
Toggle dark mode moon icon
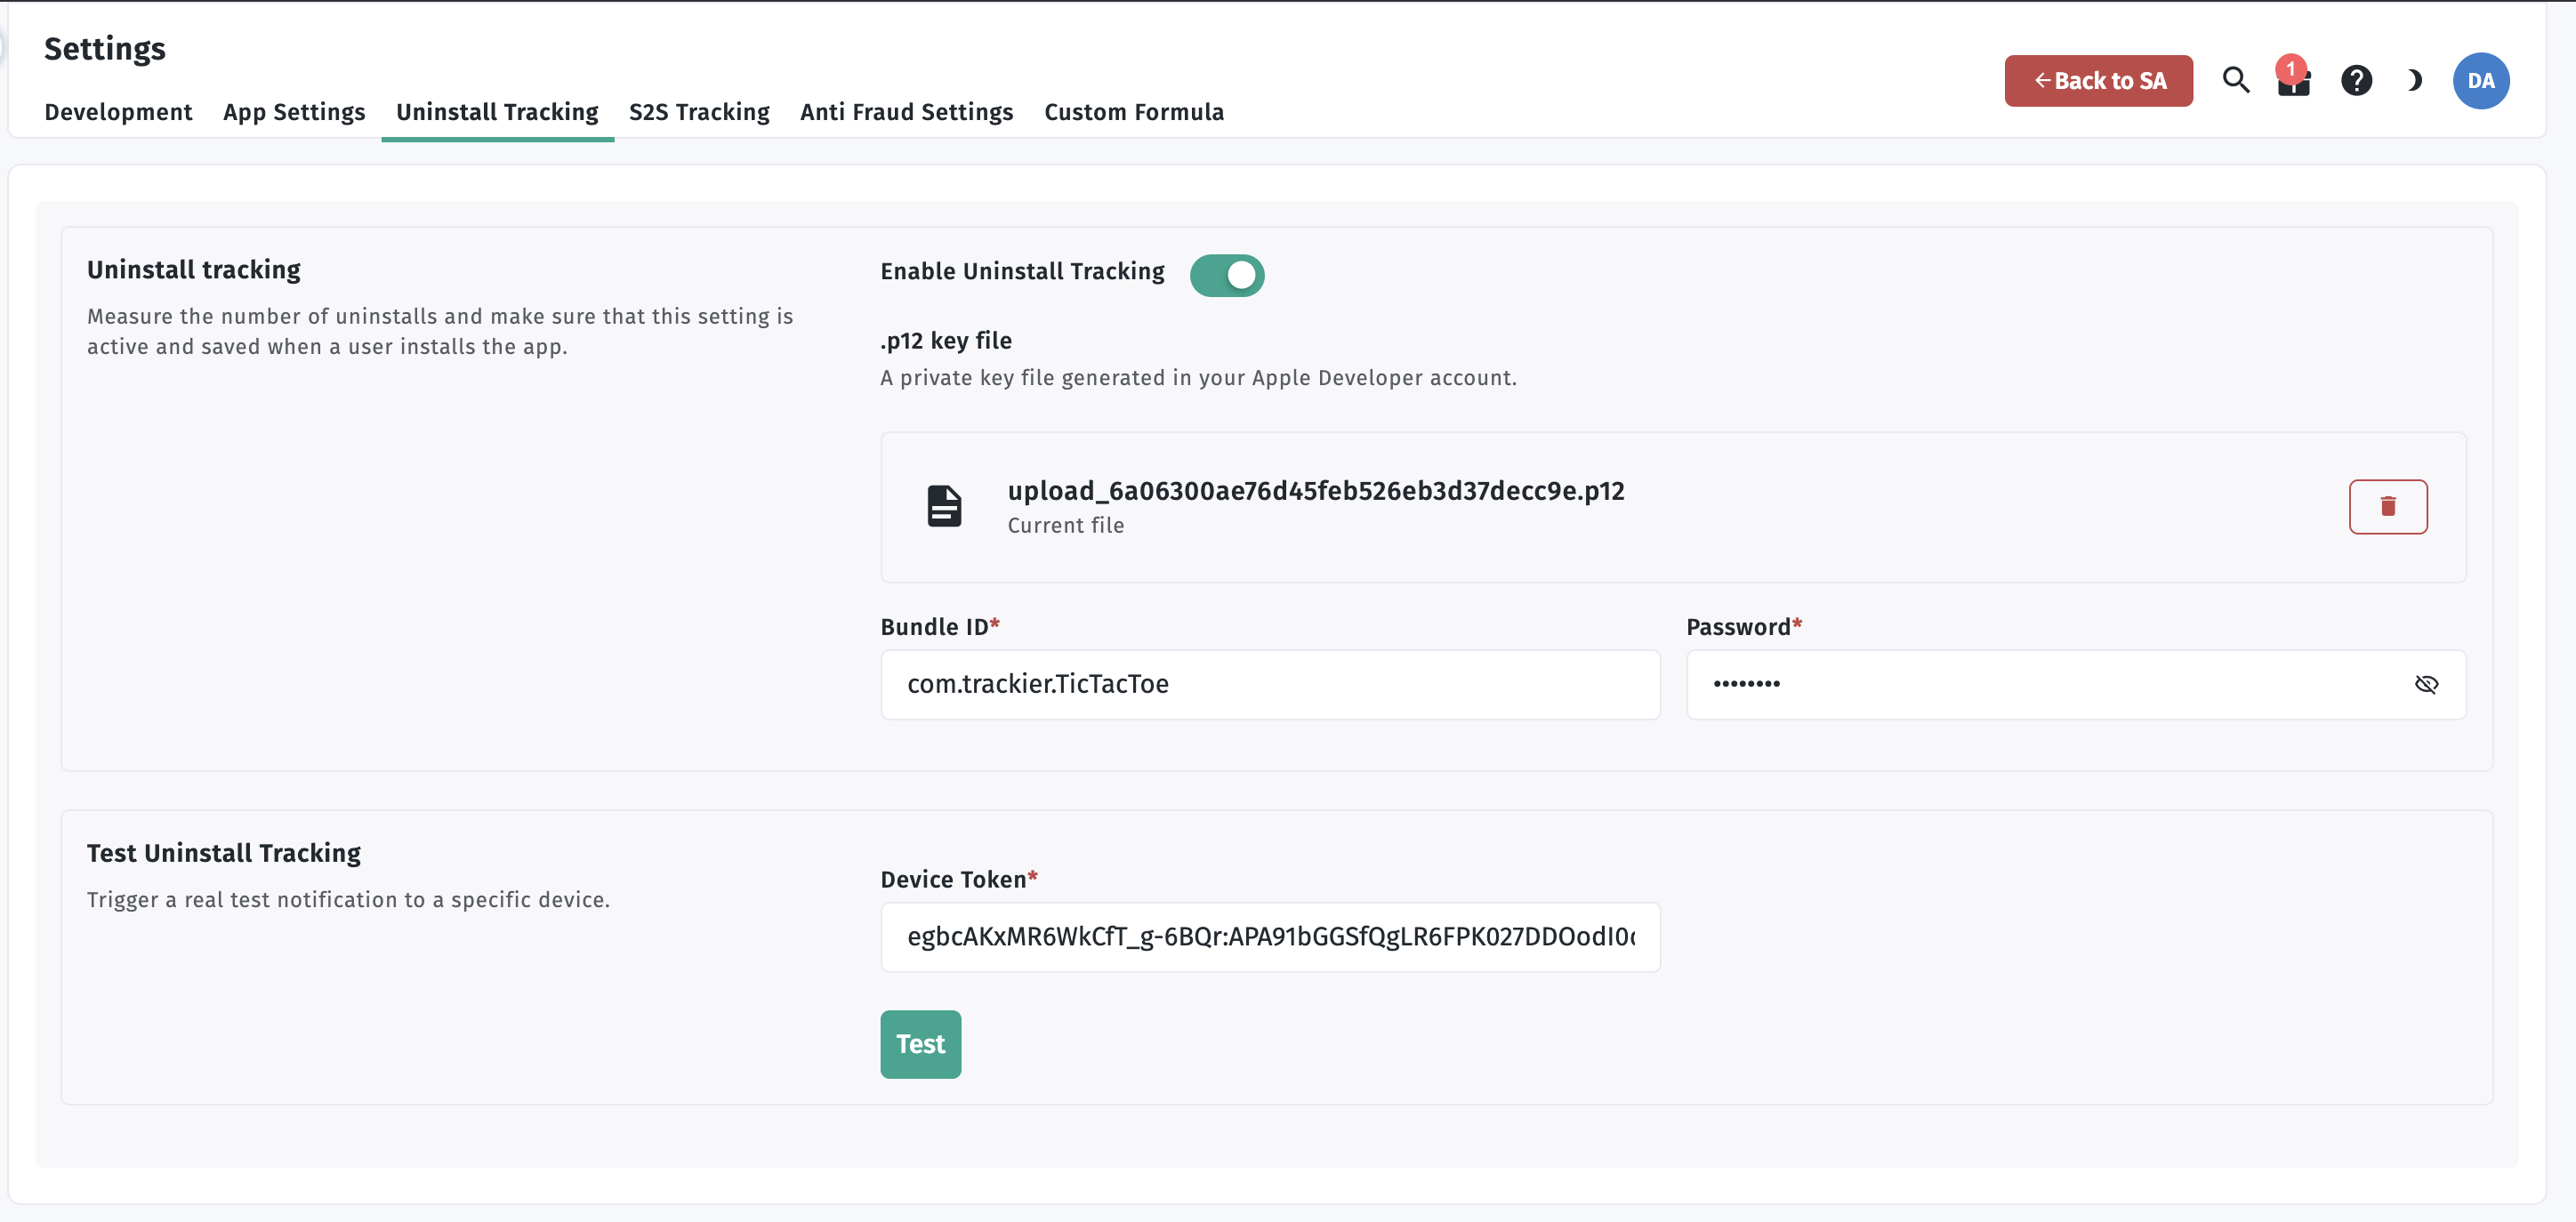2415,80
